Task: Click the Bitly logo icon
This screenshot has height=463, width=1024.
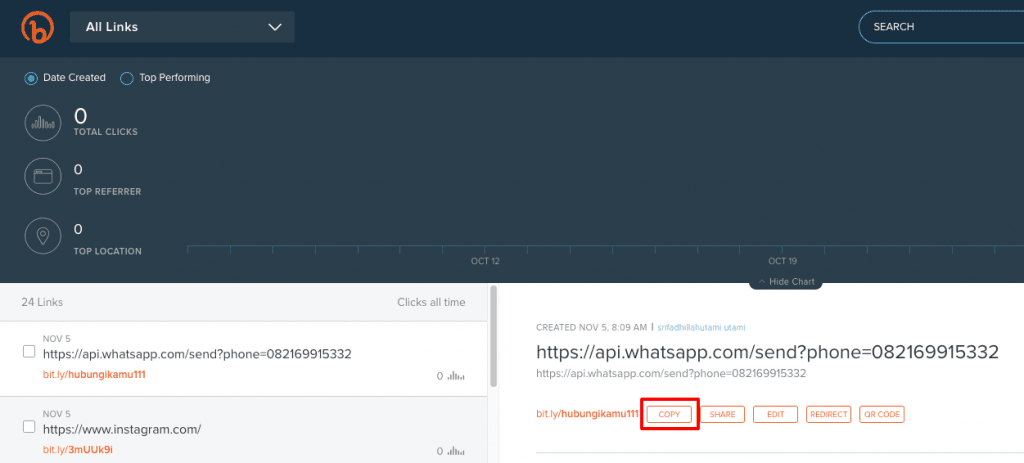Action: pos(37,28)
